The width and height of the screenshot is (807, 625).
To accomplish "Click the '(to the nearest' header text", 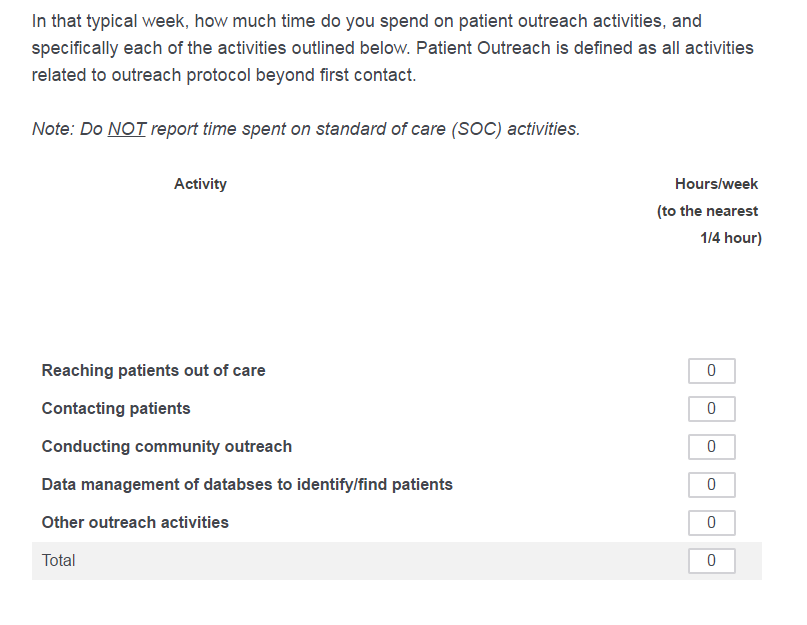I will (x=707, y=211).
